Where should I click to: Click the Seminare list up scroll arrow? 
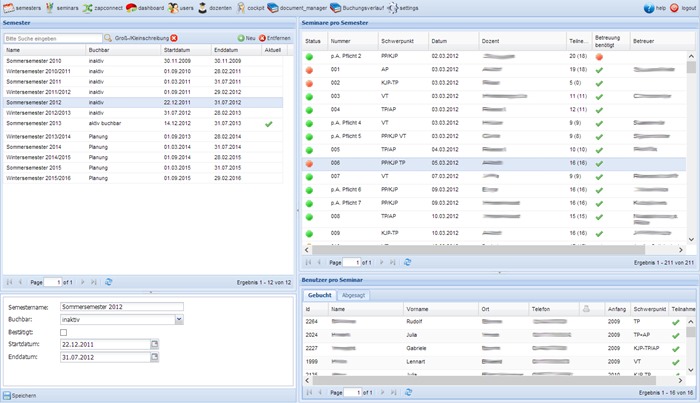(x=691, y=56)
